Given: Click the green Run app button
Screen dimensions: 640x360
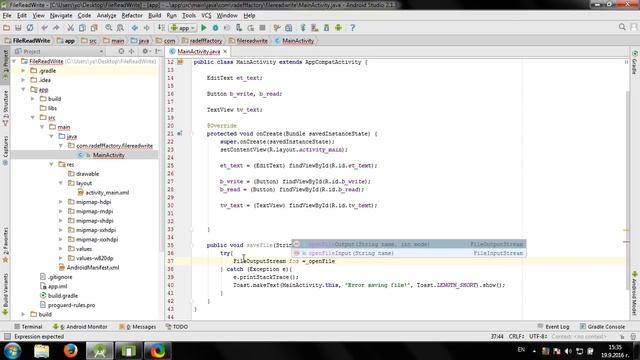Looking at the screenshot, I should [x=204, y=28].
